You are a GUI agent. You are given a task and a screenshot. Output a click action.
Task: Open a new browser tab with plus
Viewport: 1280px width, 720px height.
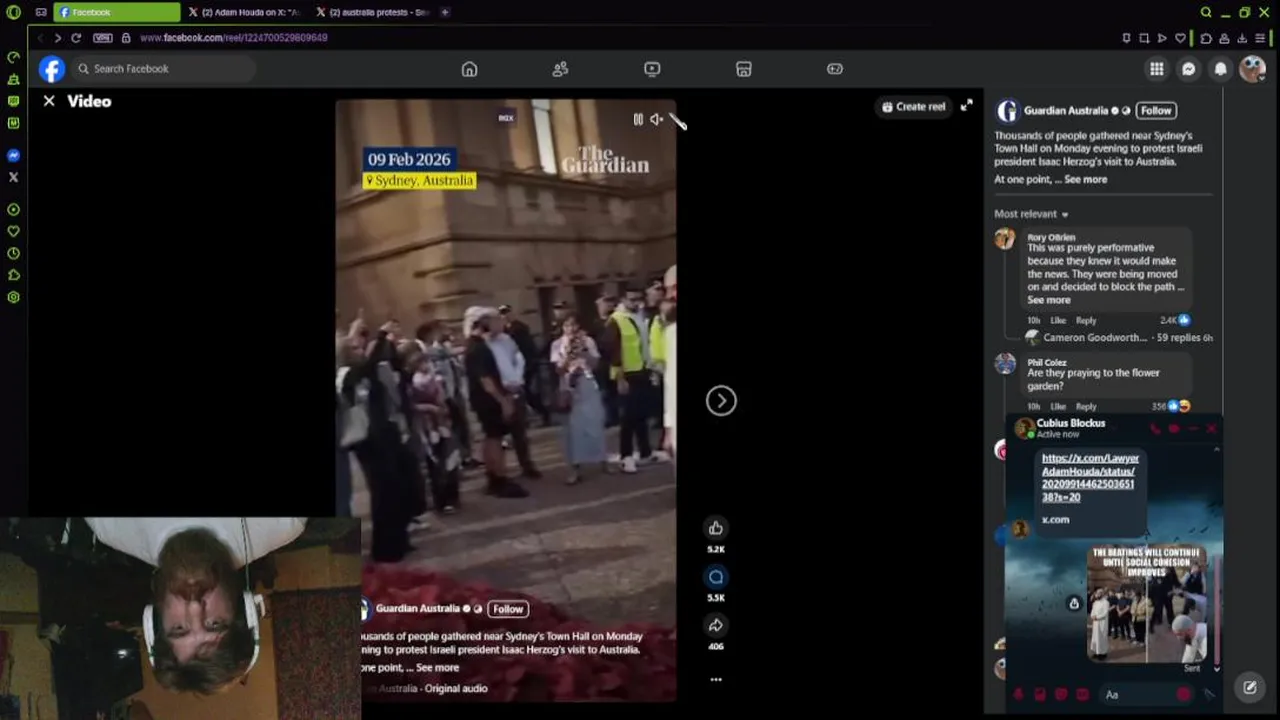[x=445, y=12]
